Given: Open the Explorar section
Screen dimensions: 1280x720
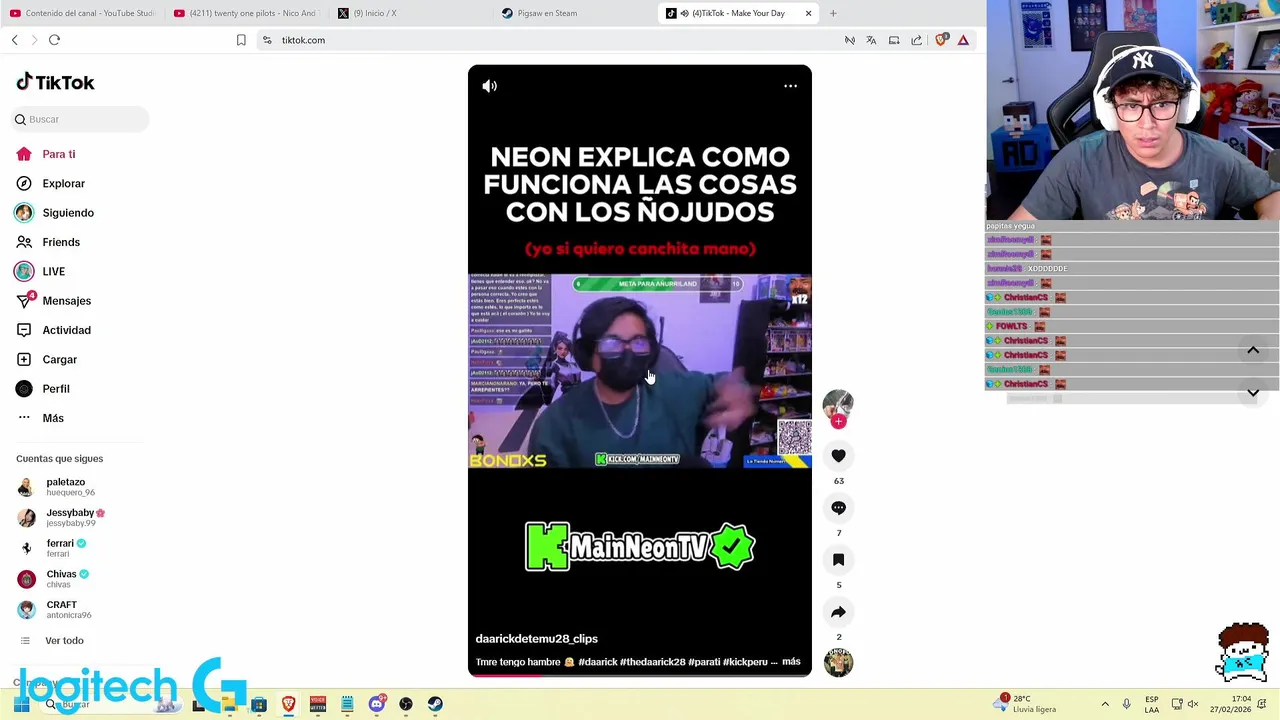Looking at the screenshot, I should [x=63, y=184].
